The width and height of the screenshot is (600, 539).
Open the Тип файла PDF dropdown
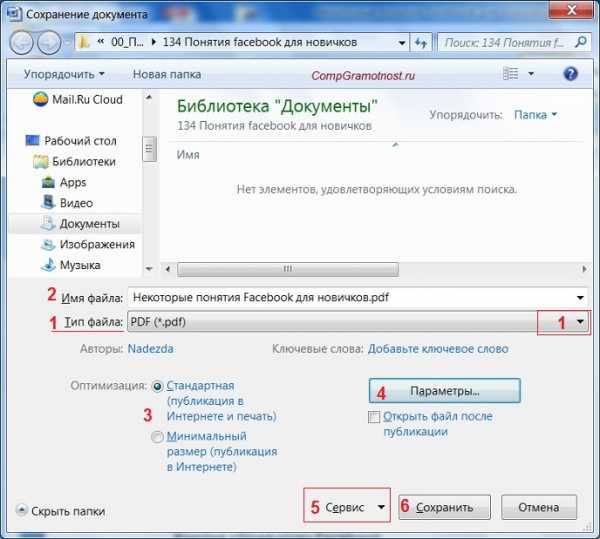[580, 322]
